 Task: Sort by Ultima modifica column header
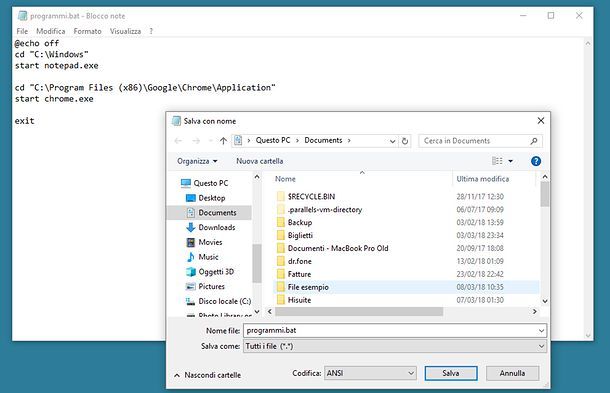tap(482, 179)
